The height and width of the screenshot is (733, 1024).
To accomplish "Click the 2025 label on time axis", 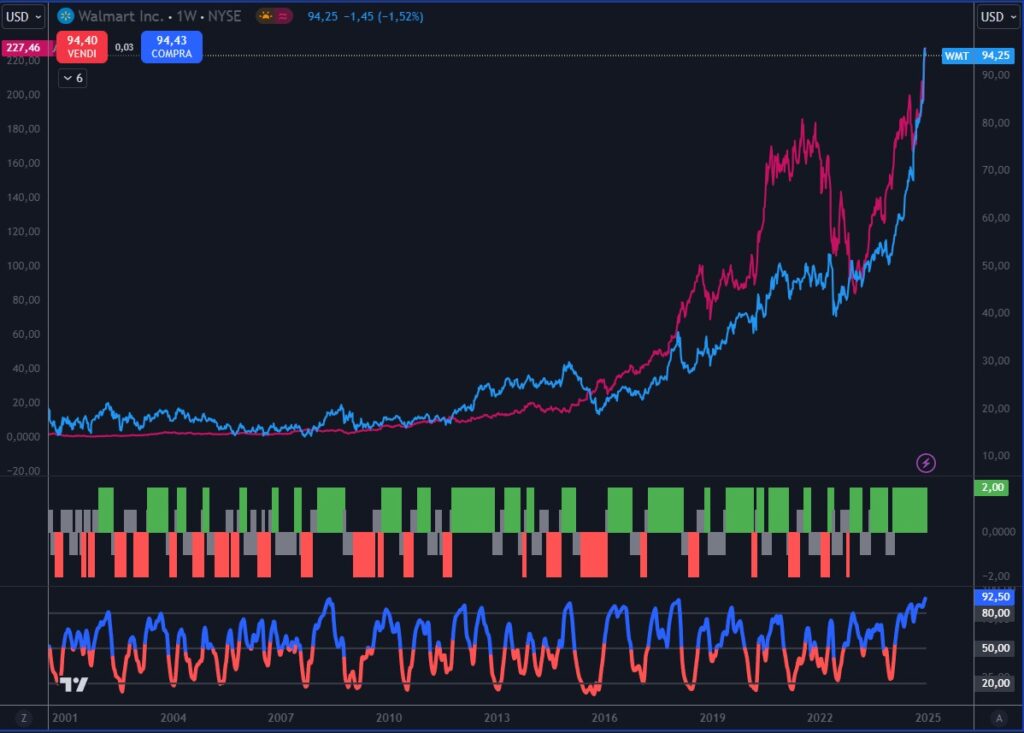I will click(927, 718).
